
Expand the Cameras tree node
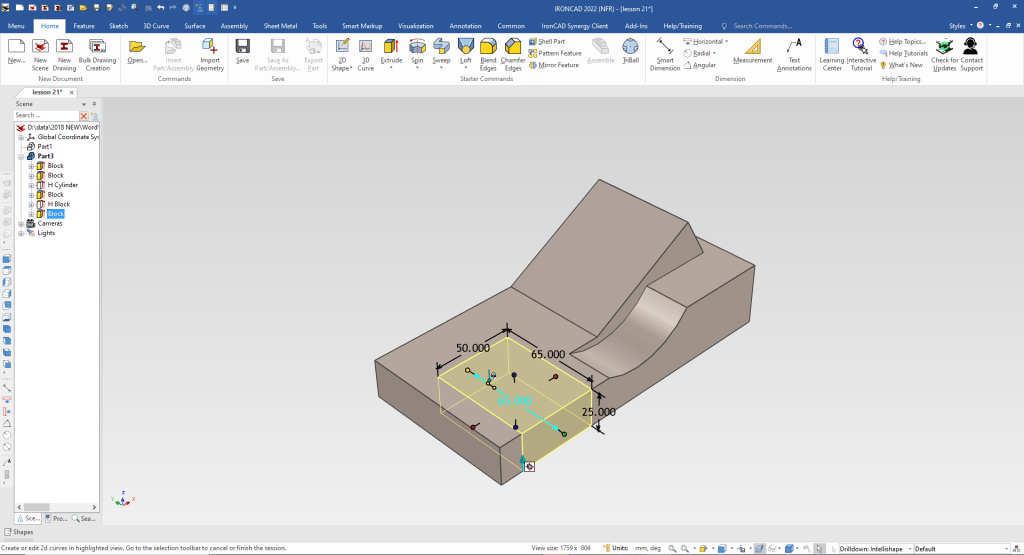pos(21,223)
